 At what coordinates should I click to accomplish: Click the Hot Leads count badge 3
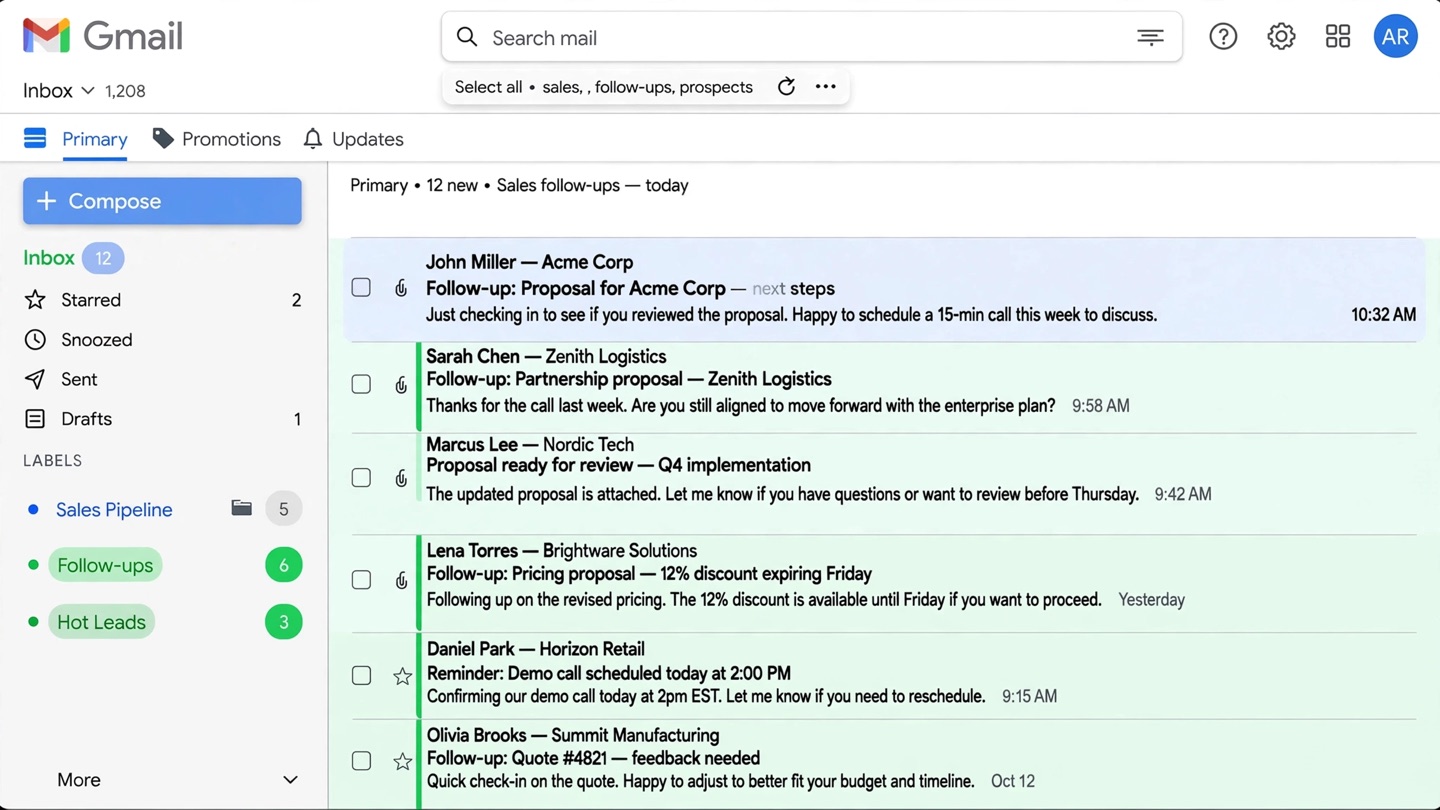tap(284, 622)
